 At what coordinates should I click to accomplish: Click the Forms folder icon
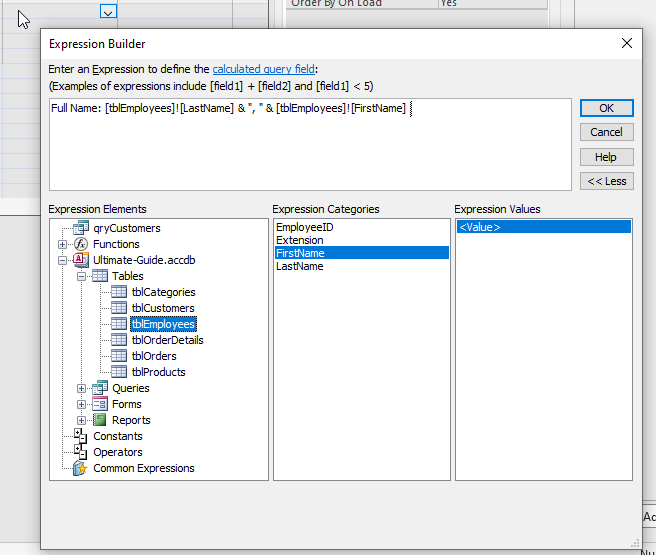pos(100,404)
